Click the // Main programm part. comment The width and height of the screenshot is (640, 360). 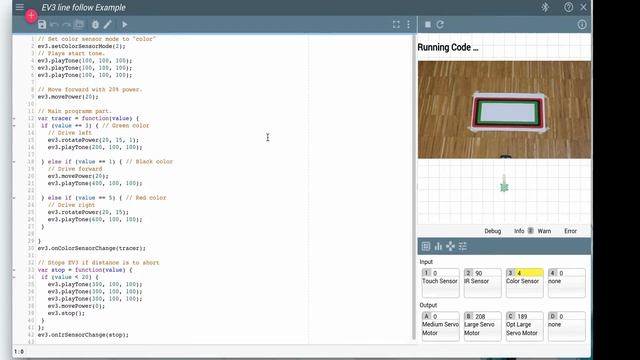[74, 111]
